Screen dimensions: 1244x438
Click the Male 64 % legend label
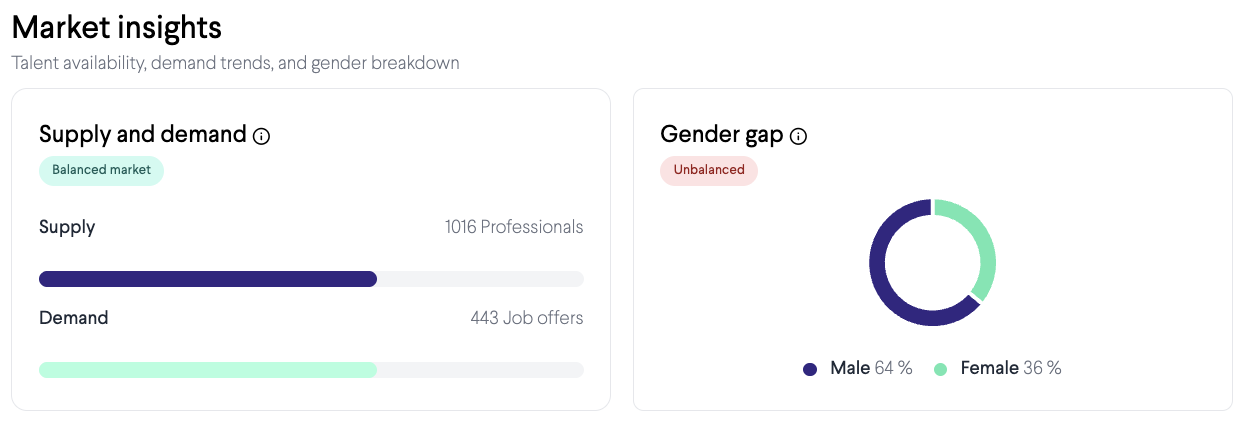870,368
